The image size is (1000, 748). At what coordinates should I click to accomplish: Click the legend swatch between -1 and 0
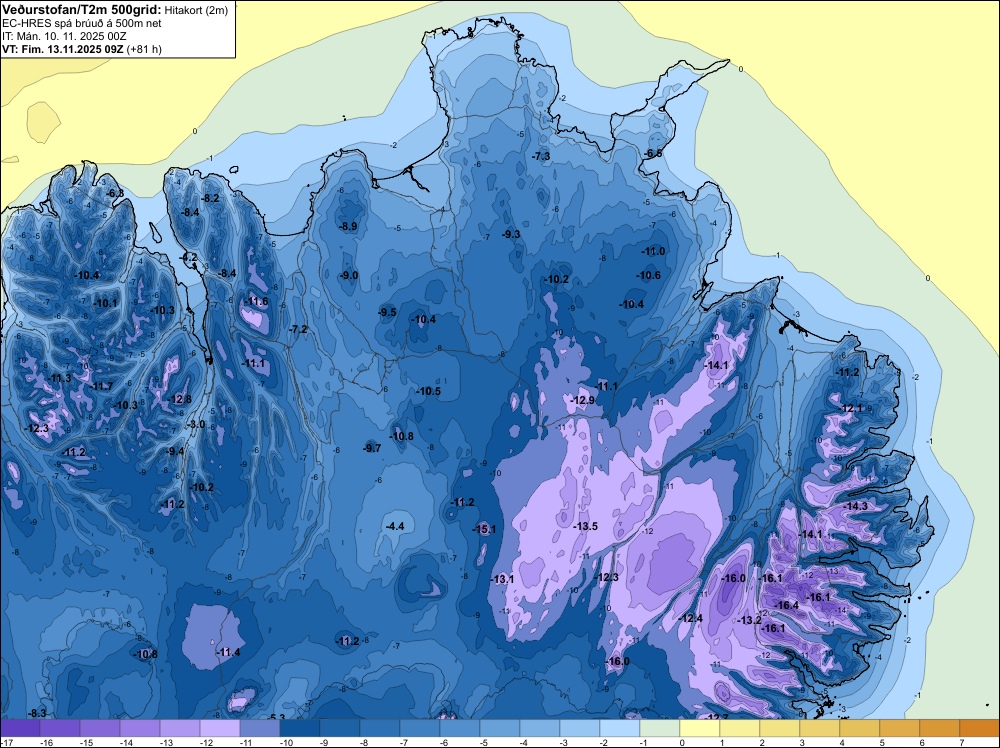click(659, 728)
